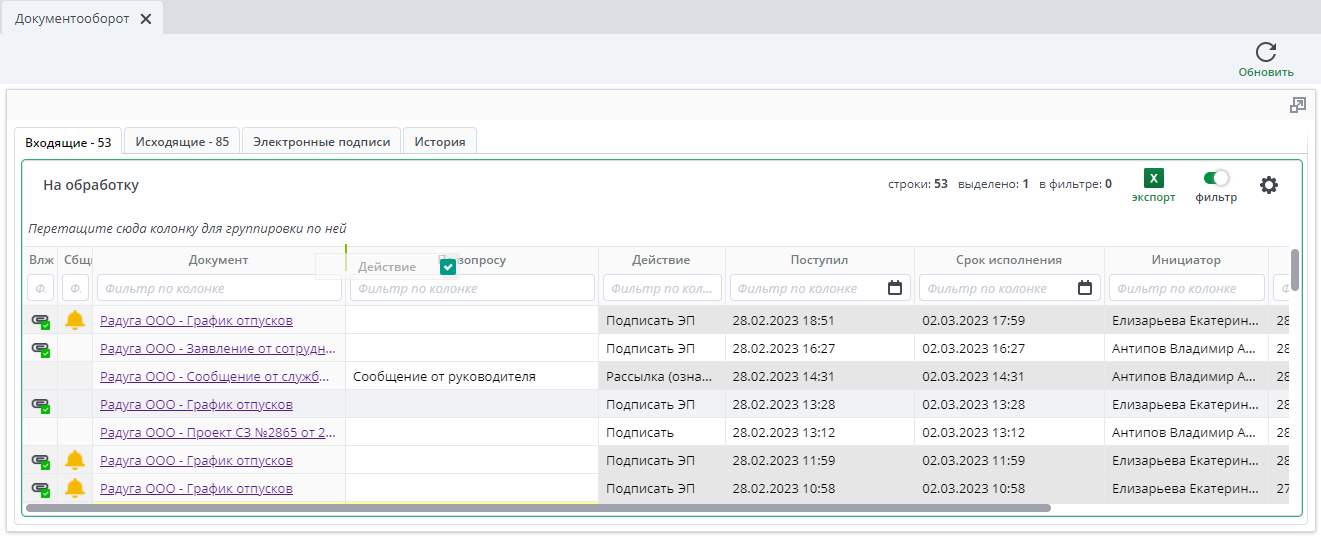Click the Документ column filter field
This screenshot has height=539, width=1321.
pos(219,288)
